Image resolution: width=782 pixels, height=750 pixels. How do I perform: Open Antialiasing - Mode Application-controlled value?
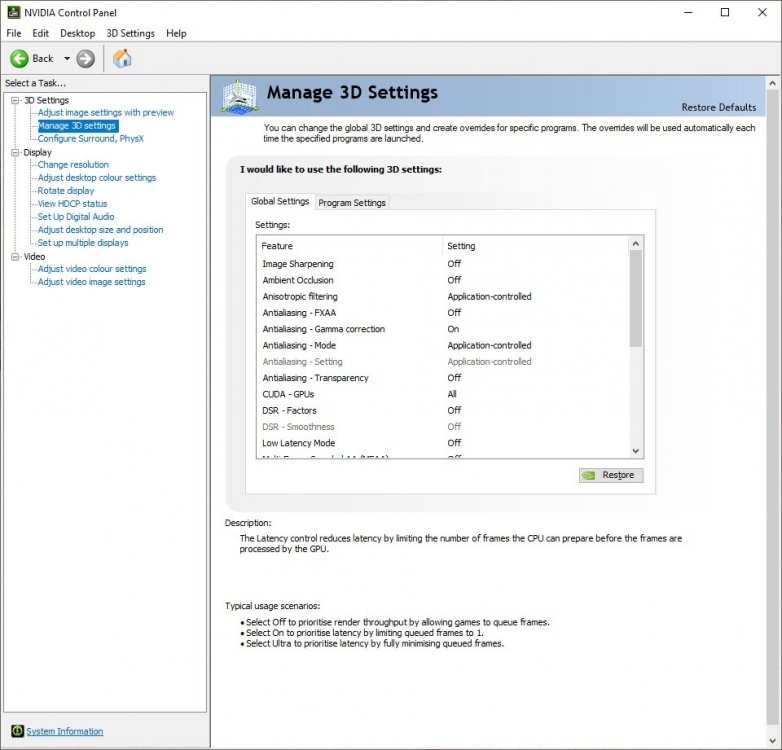[489, 346]
